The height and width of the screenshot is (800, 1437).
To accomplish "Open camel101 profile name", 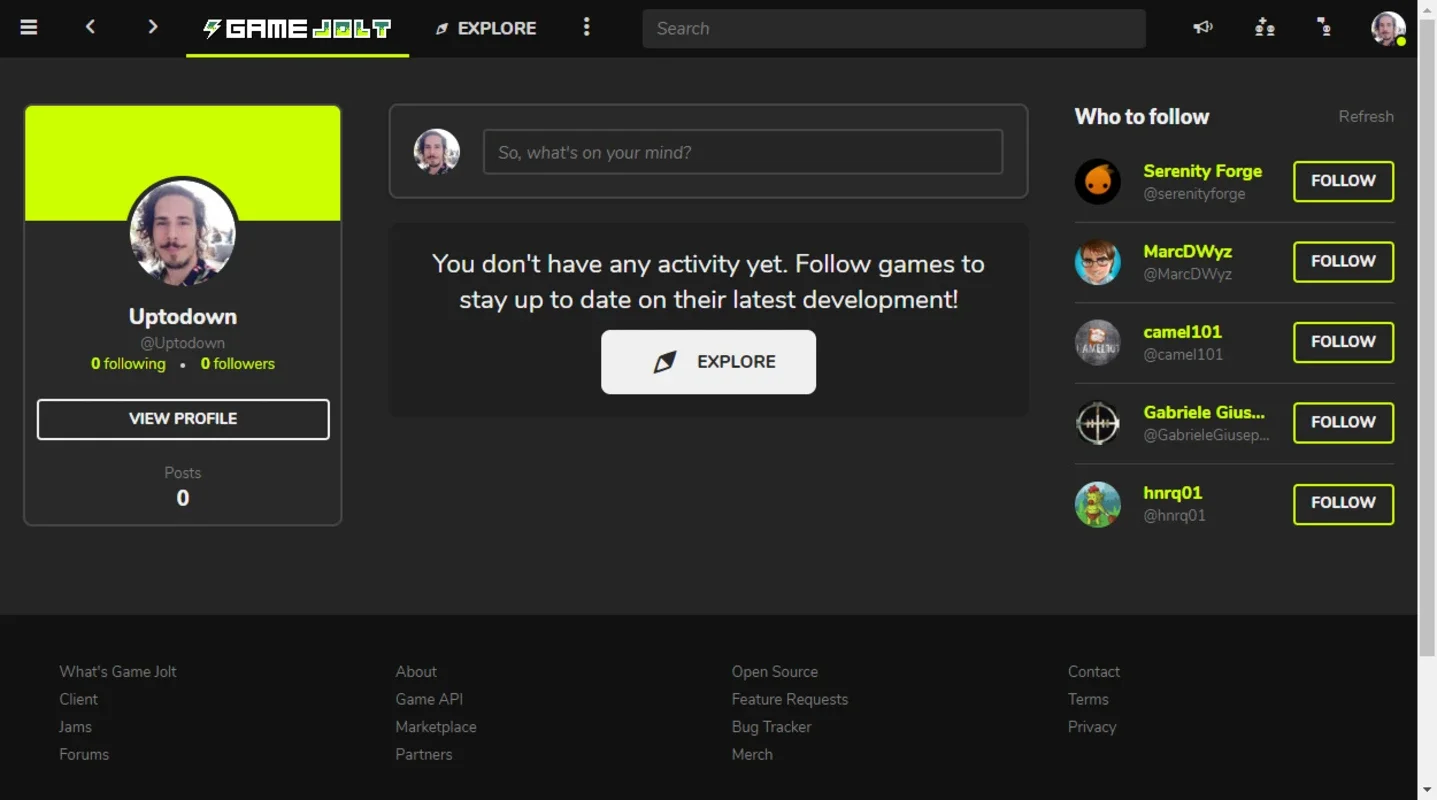I will (1182, 332).
